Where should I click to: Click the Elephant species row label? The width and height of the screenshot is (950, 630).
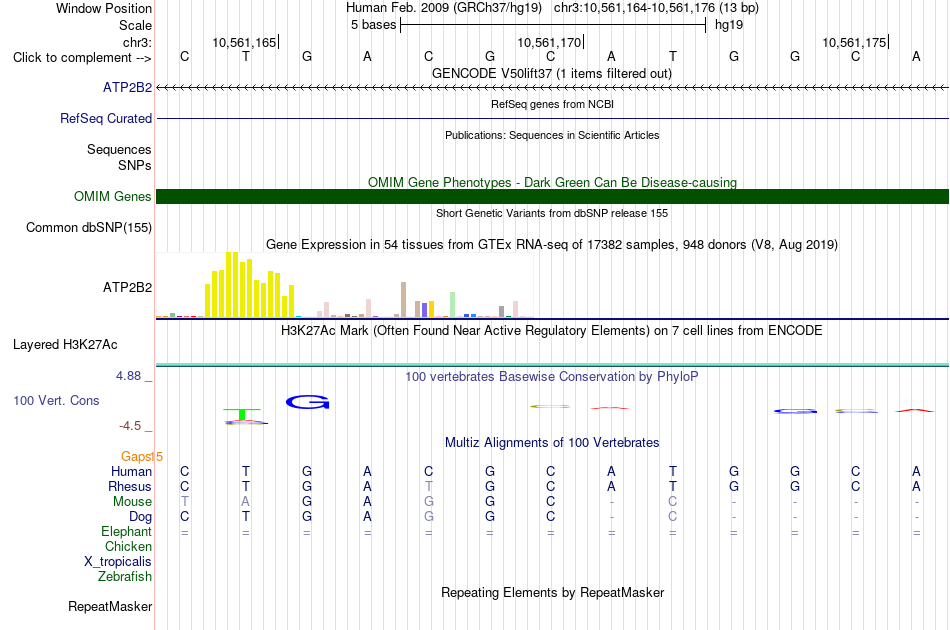[x=126, y=531]
